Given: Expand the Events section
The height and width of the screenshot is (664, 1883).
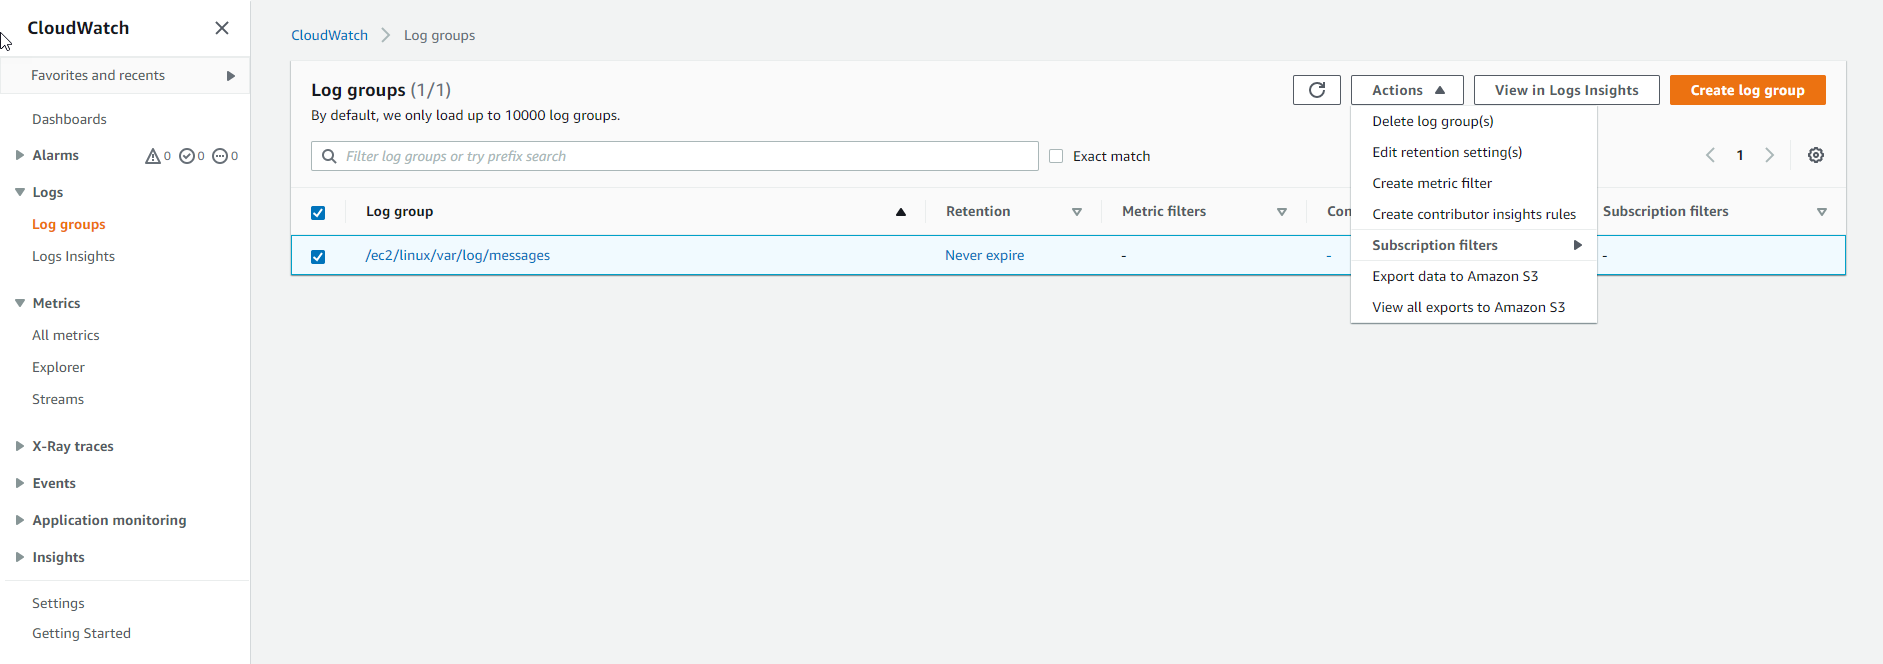Looking at the screenshot, I should [x=19, y=483].
